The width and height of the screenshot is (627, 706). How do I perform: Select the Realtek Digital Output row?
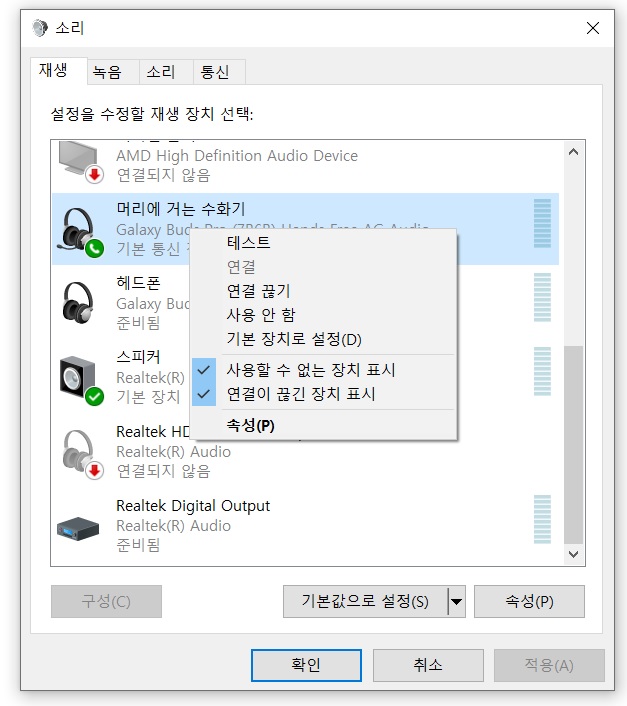click(x=306, y=525)
